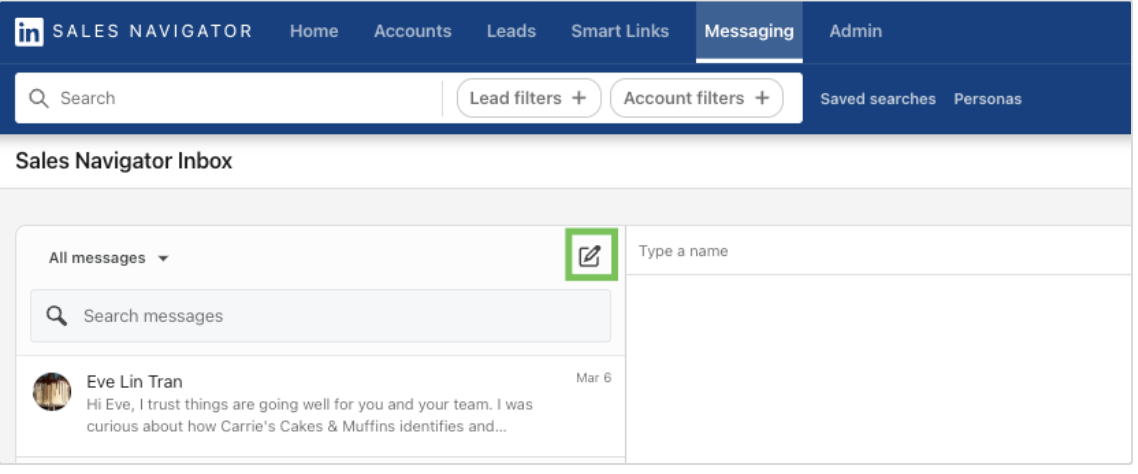This screenshot has width=1138, height=474.
Task: Open the Home tab
Action: click(x=314, y=31)
